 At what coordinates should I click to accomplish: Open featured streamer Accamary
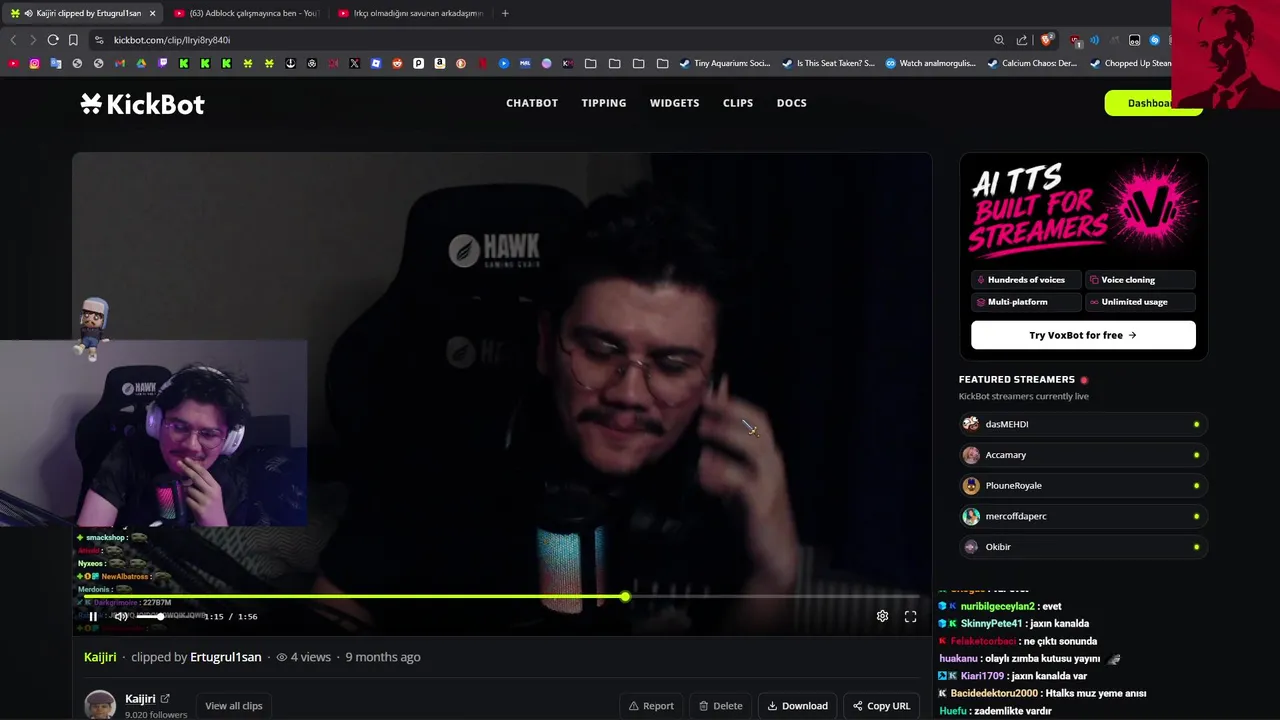[1083, 455]
